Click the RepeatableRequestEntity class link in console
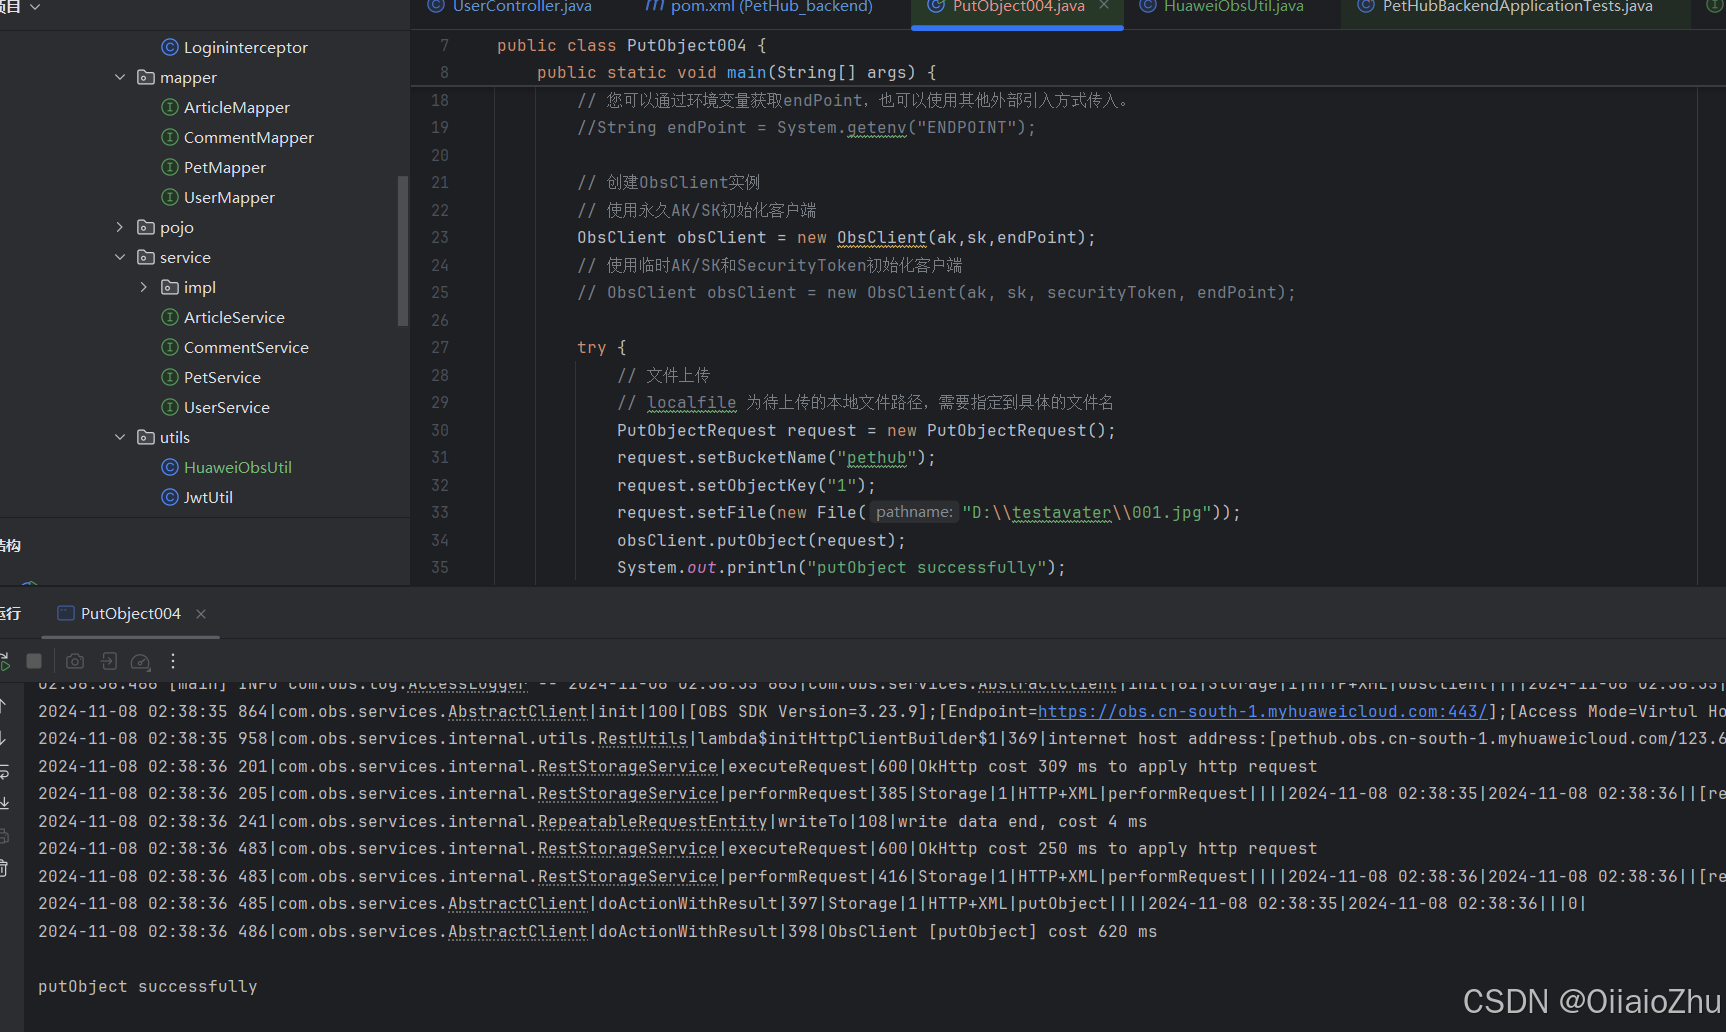The width and height of the screenshot is (1726, 1032). coord(652,822)
